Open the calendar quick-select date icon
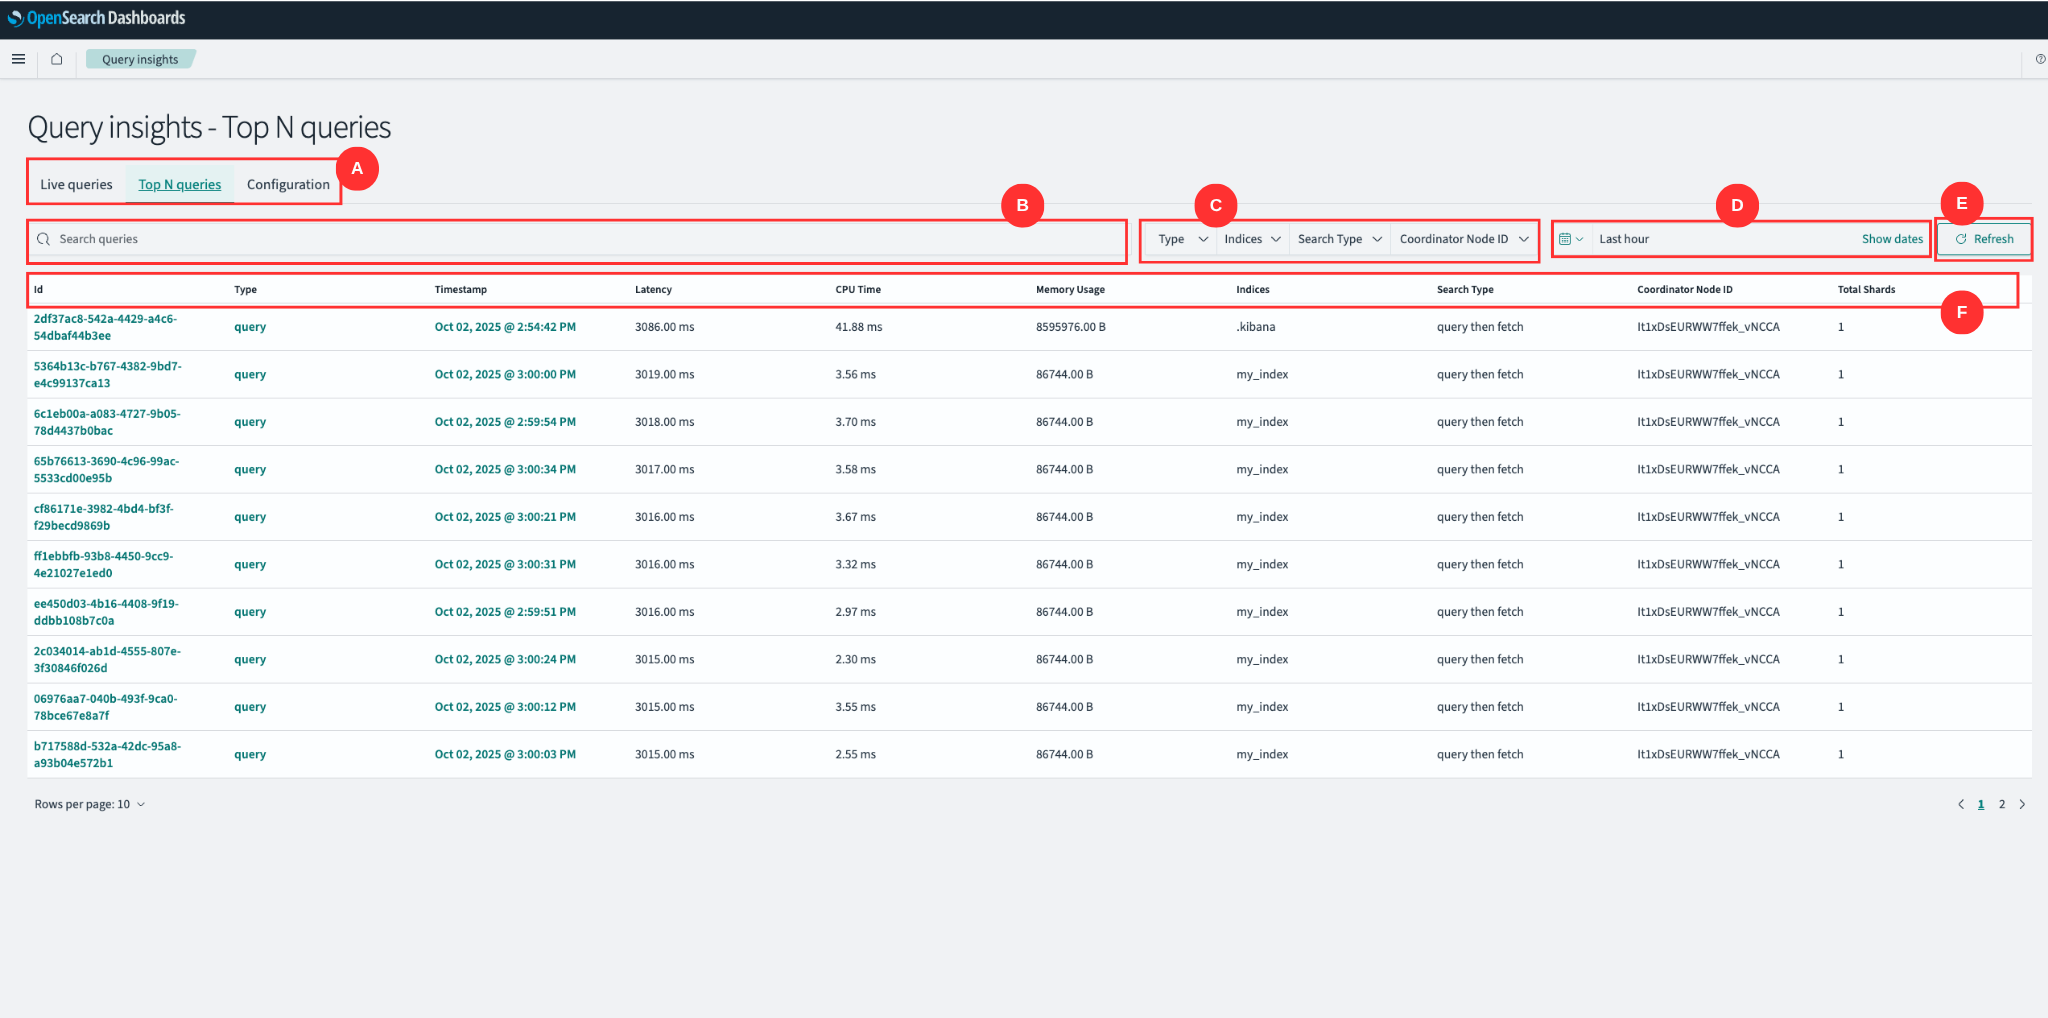 [x=1570, y=239]
